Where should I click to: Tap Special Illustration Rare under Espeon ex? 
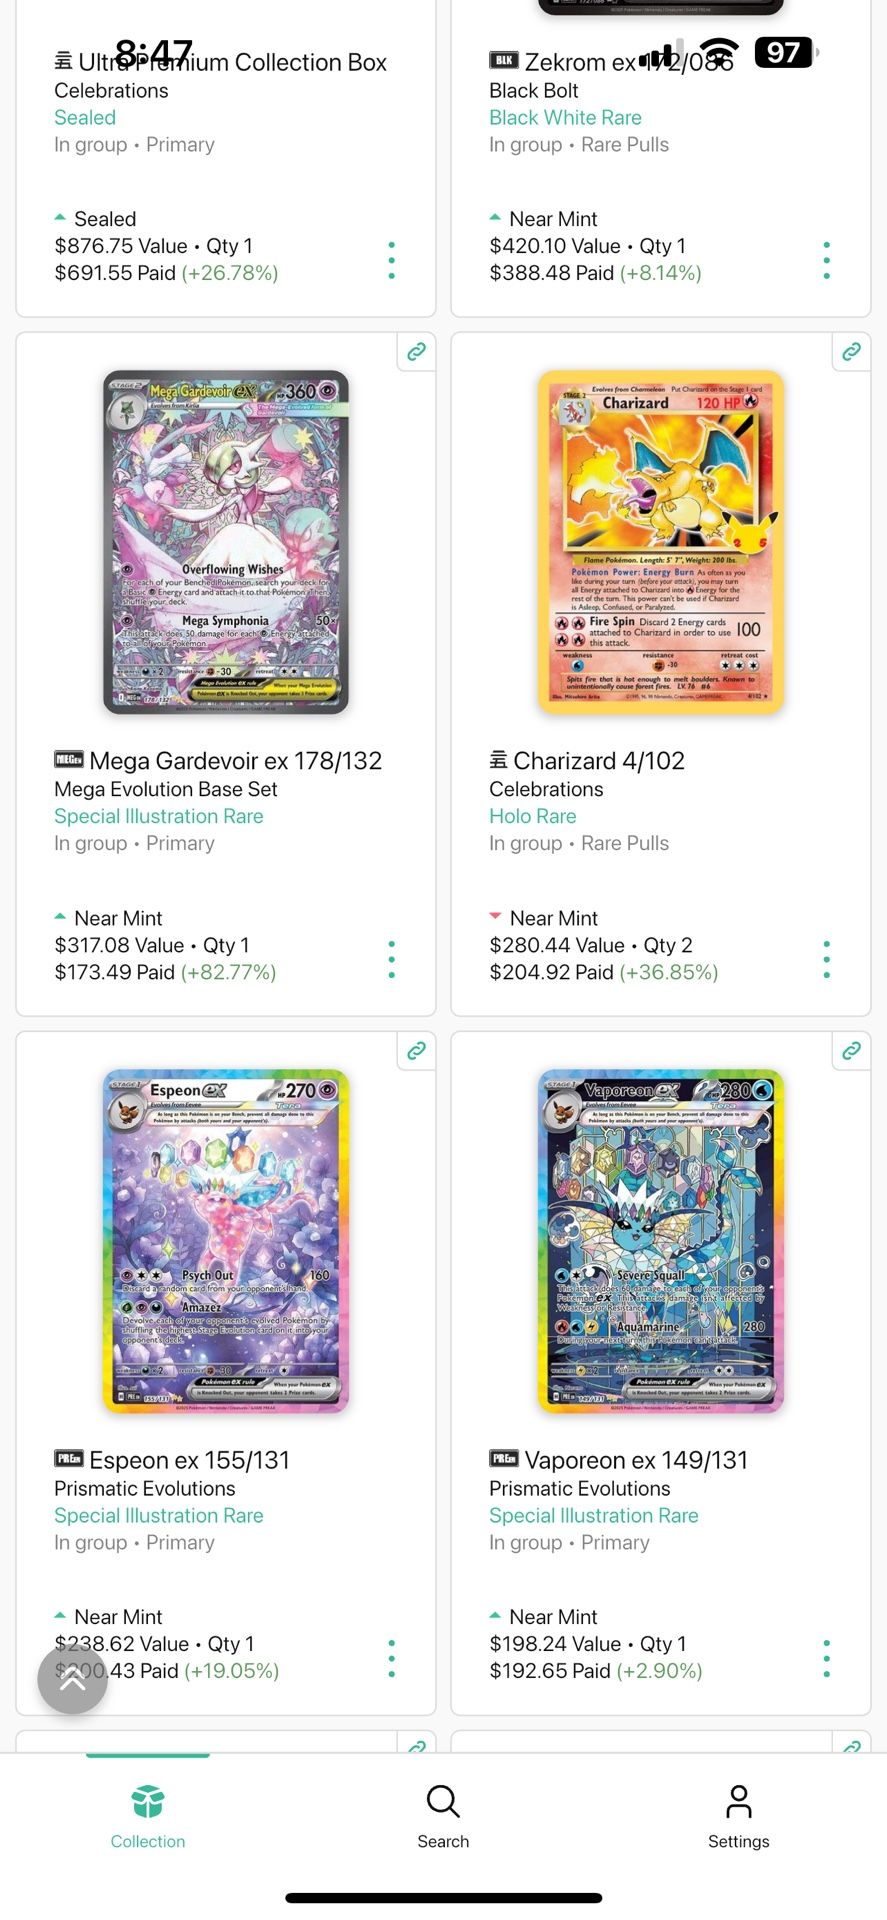pos(159,1515)
